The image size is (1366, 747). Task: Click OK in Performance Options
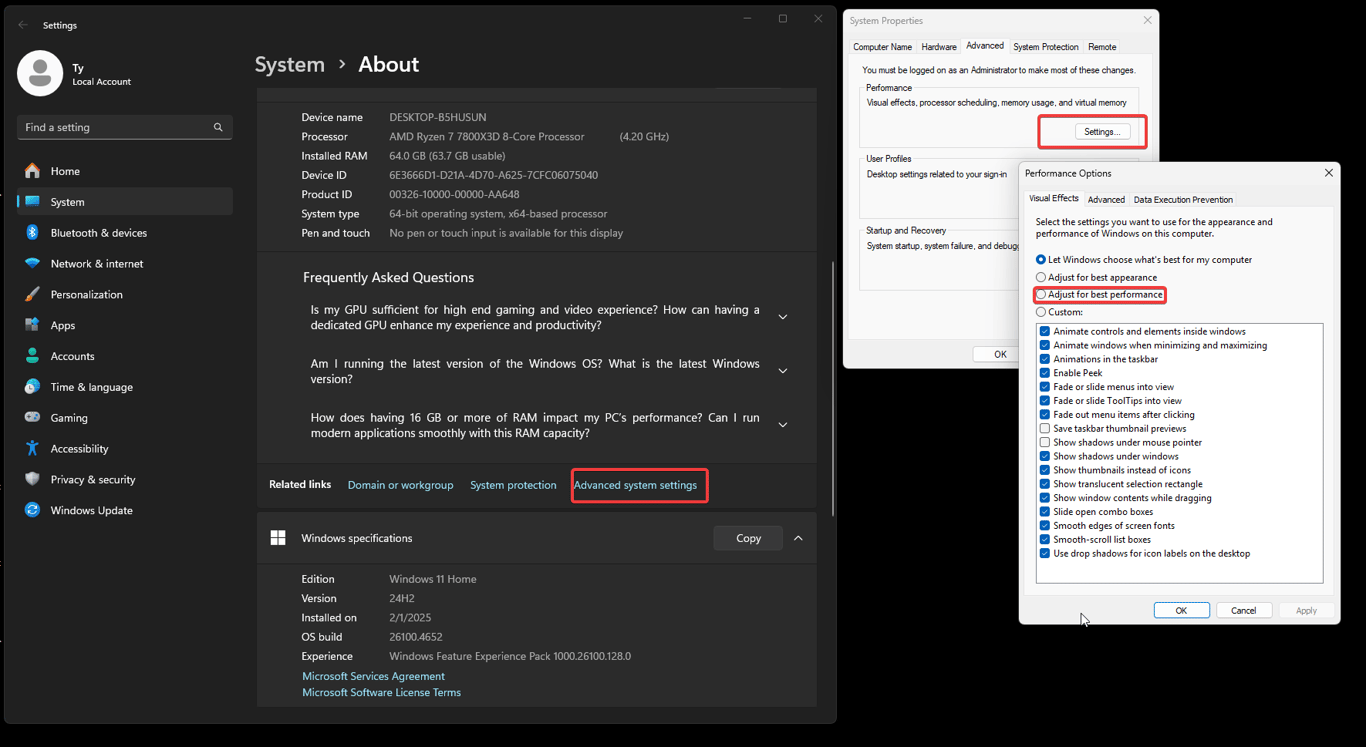tap(1181, 611)
